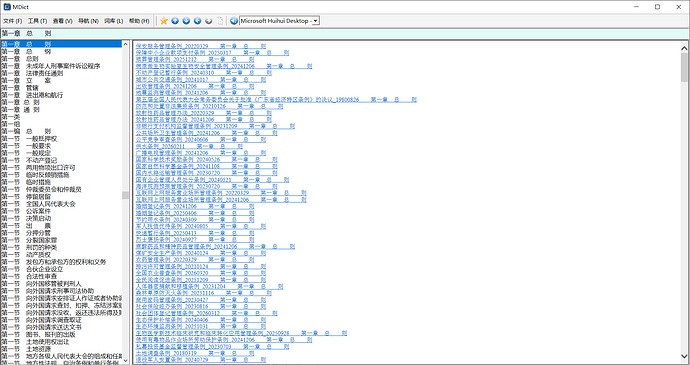This screenshot has width=690, height=365.
Task: Click the search input field at top
Action: point(345,33)
